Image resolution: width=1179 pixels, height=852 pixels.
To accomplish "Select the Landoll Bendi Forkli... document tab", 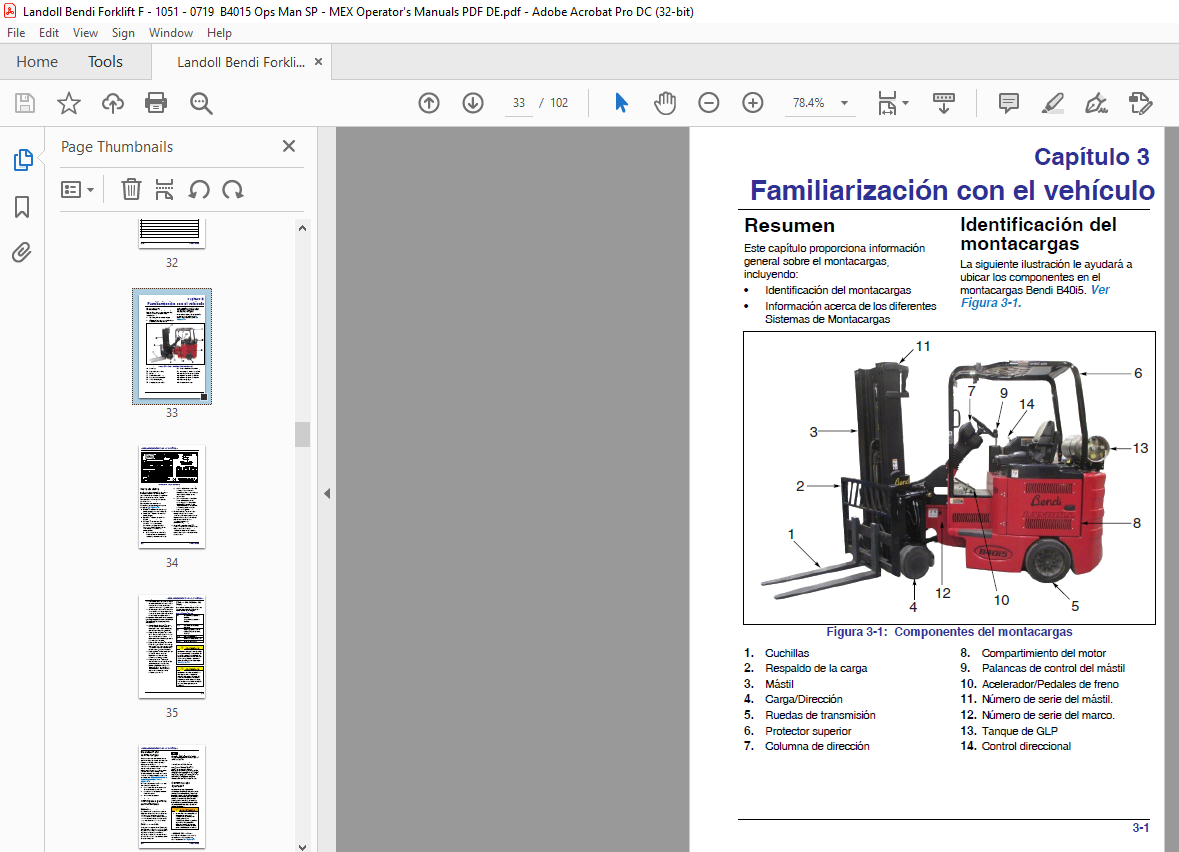I will pos(241,62).
